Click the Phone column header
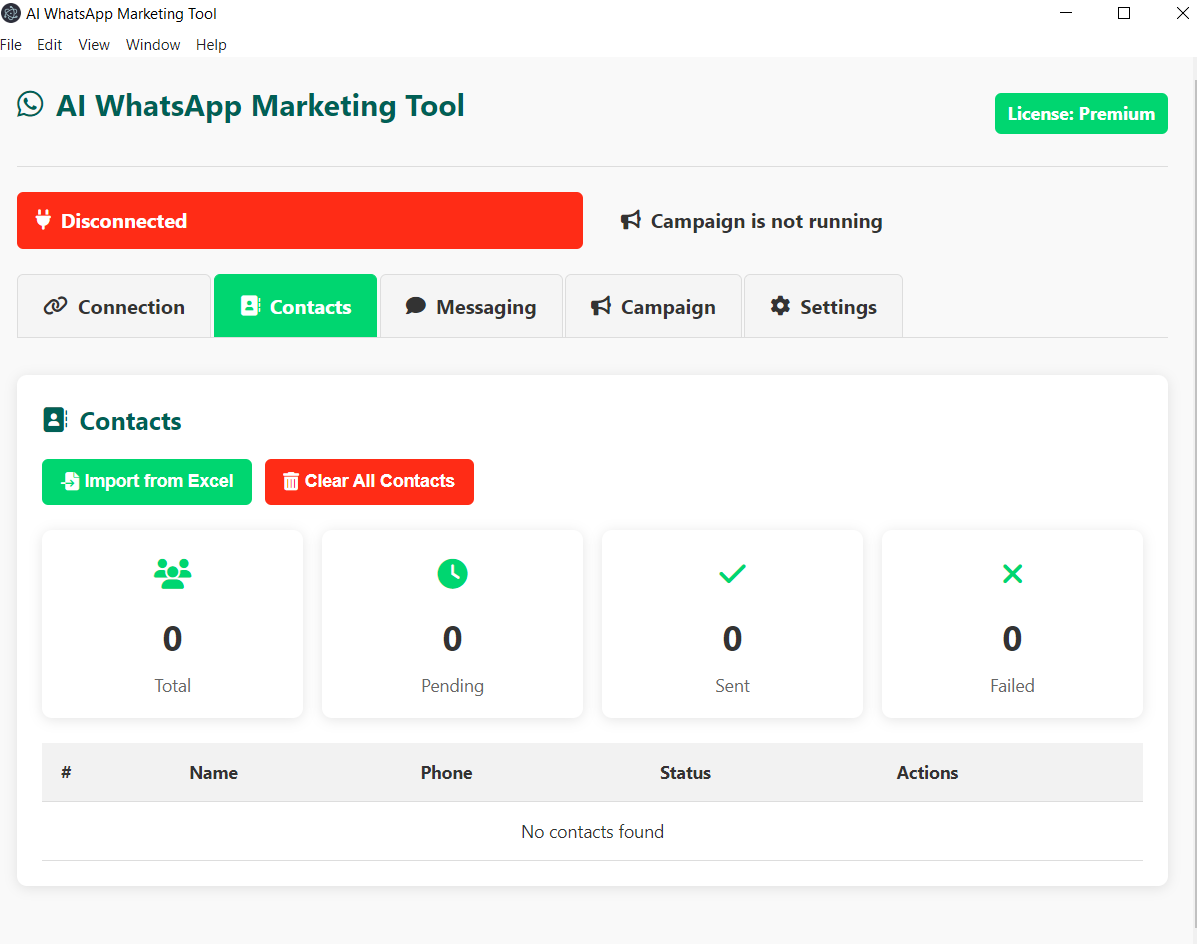 tap(447, 772)
